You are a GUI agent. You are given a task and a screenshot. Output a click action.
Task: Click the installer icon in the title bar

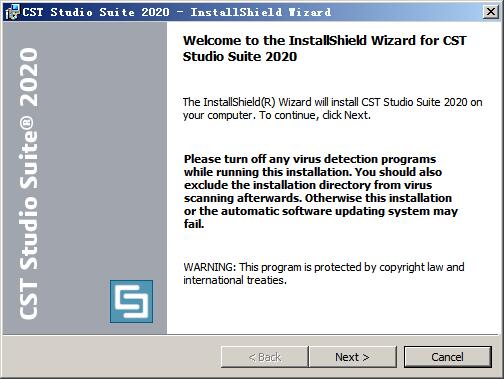coord(12,12)
